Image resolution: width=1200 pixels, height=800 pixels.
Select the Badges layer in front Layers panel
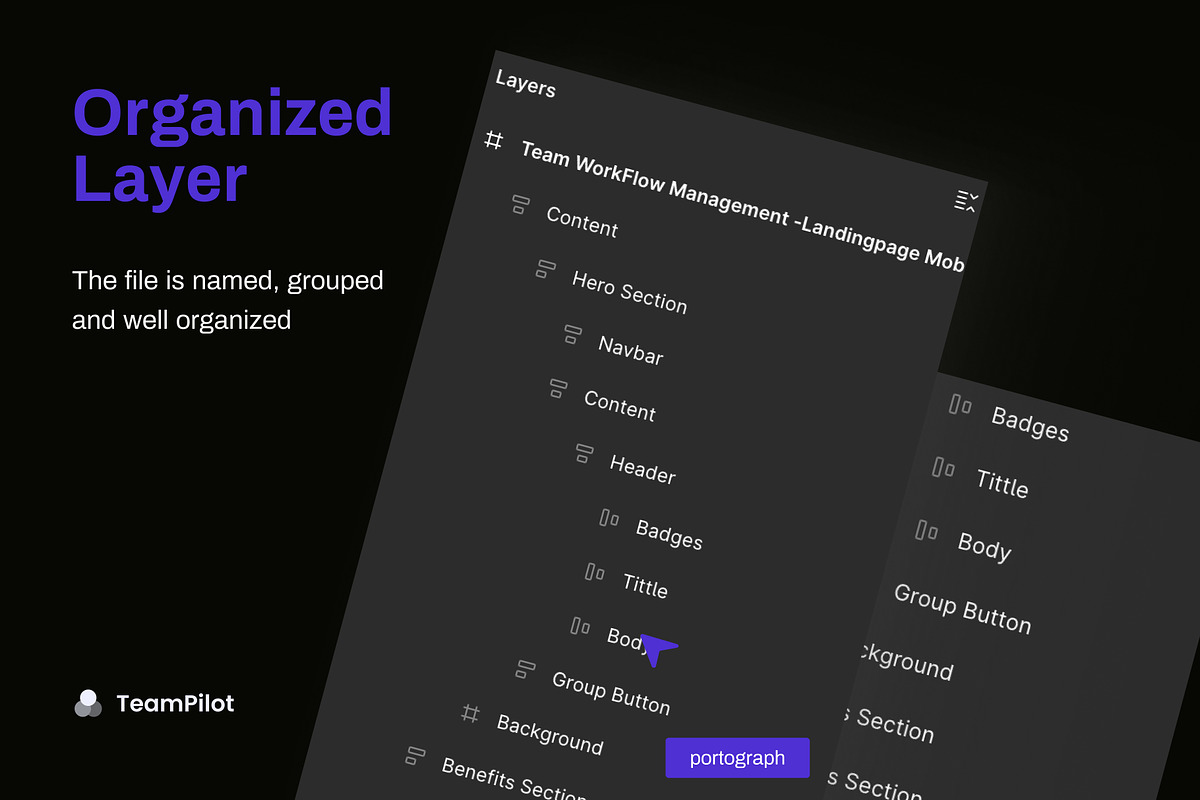pyautogui.click(x=669, y=533)
